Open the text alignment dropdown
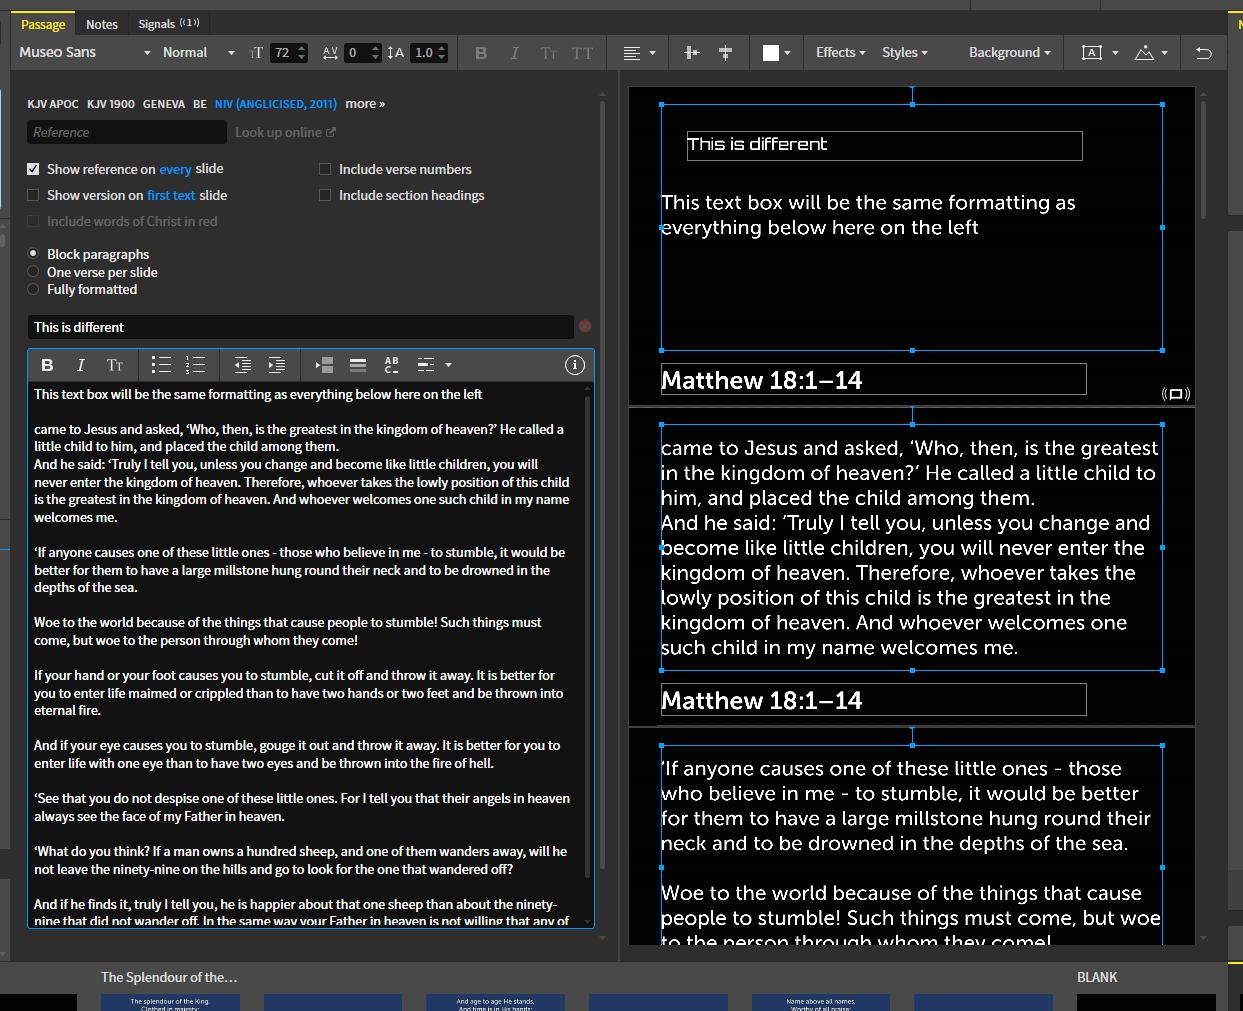 tap(639, 53)
